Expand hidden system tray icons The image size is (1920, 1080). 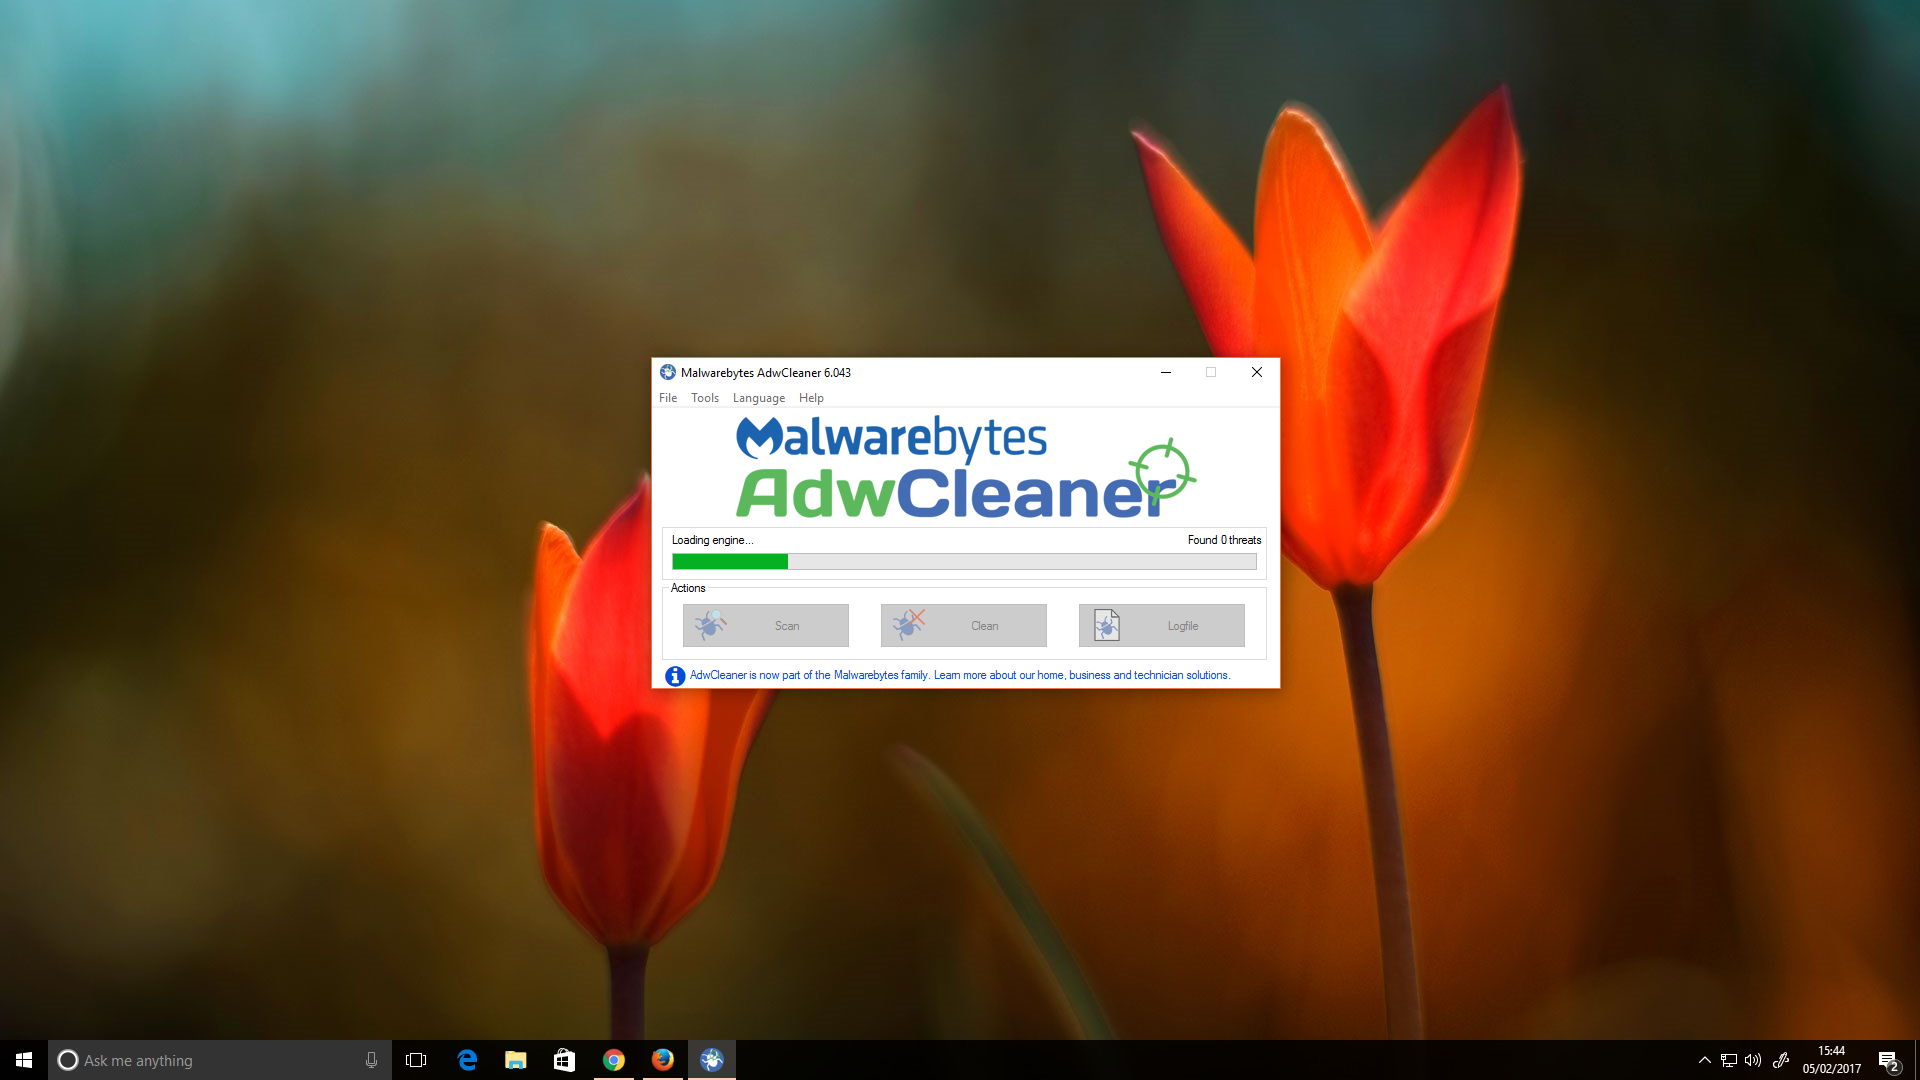[x=1704, y=1060]
